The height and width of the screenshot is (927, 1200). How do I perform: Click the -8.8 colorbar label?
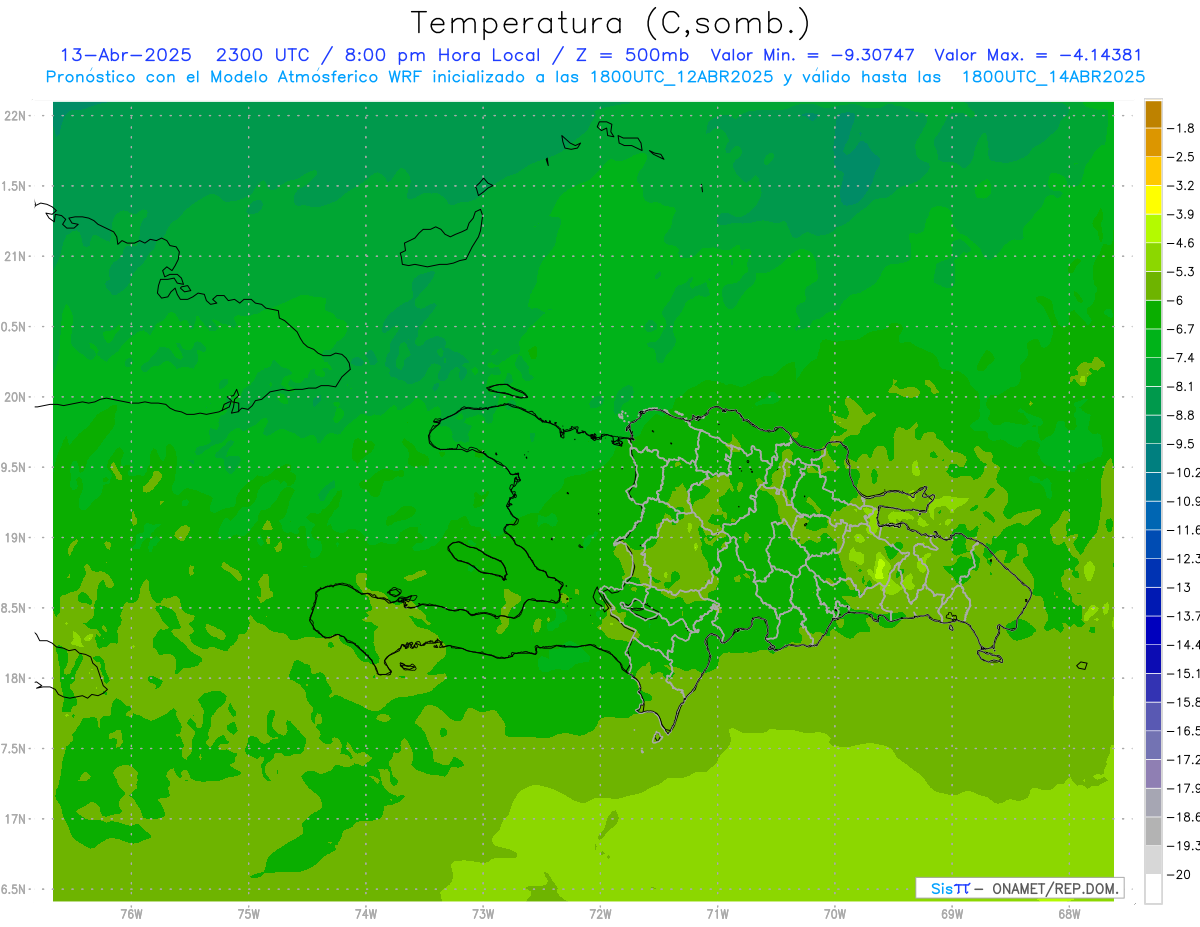pyautogui.click(x=1183, y=415)
